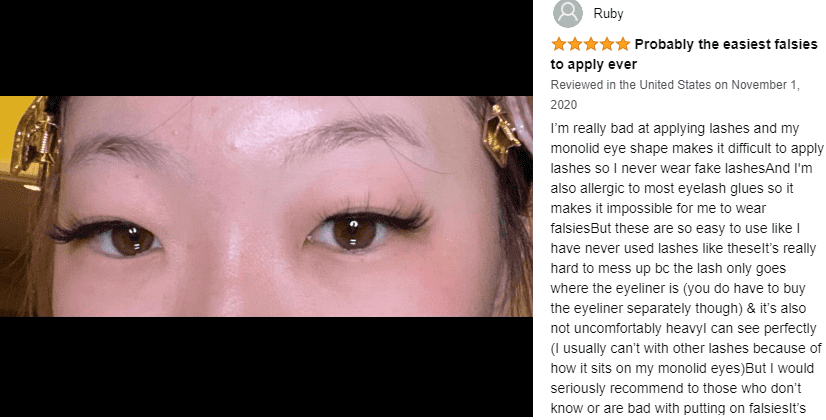Click the first orange rating star
This screenshot has width=826, height=420.
point(559,44)
